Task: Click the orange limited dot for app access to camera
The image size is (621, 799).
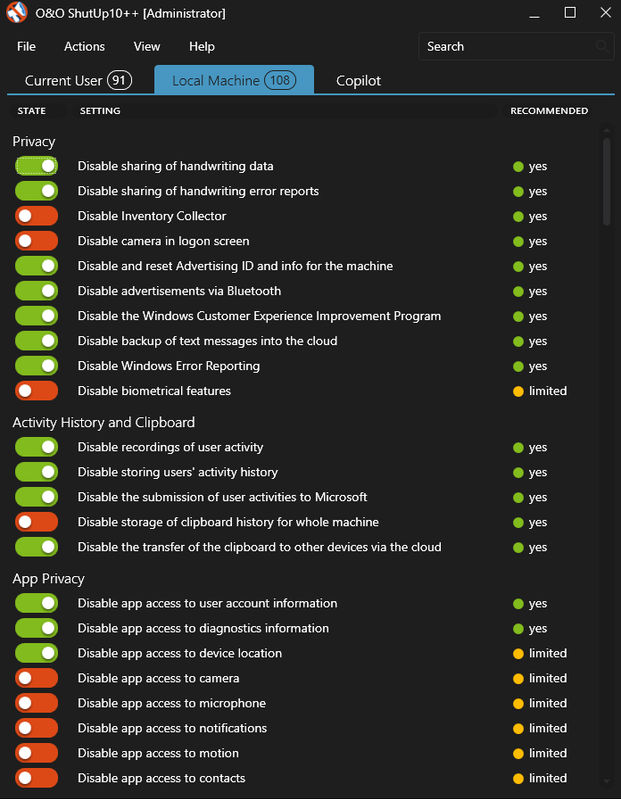Action: (x=518, y=679)
